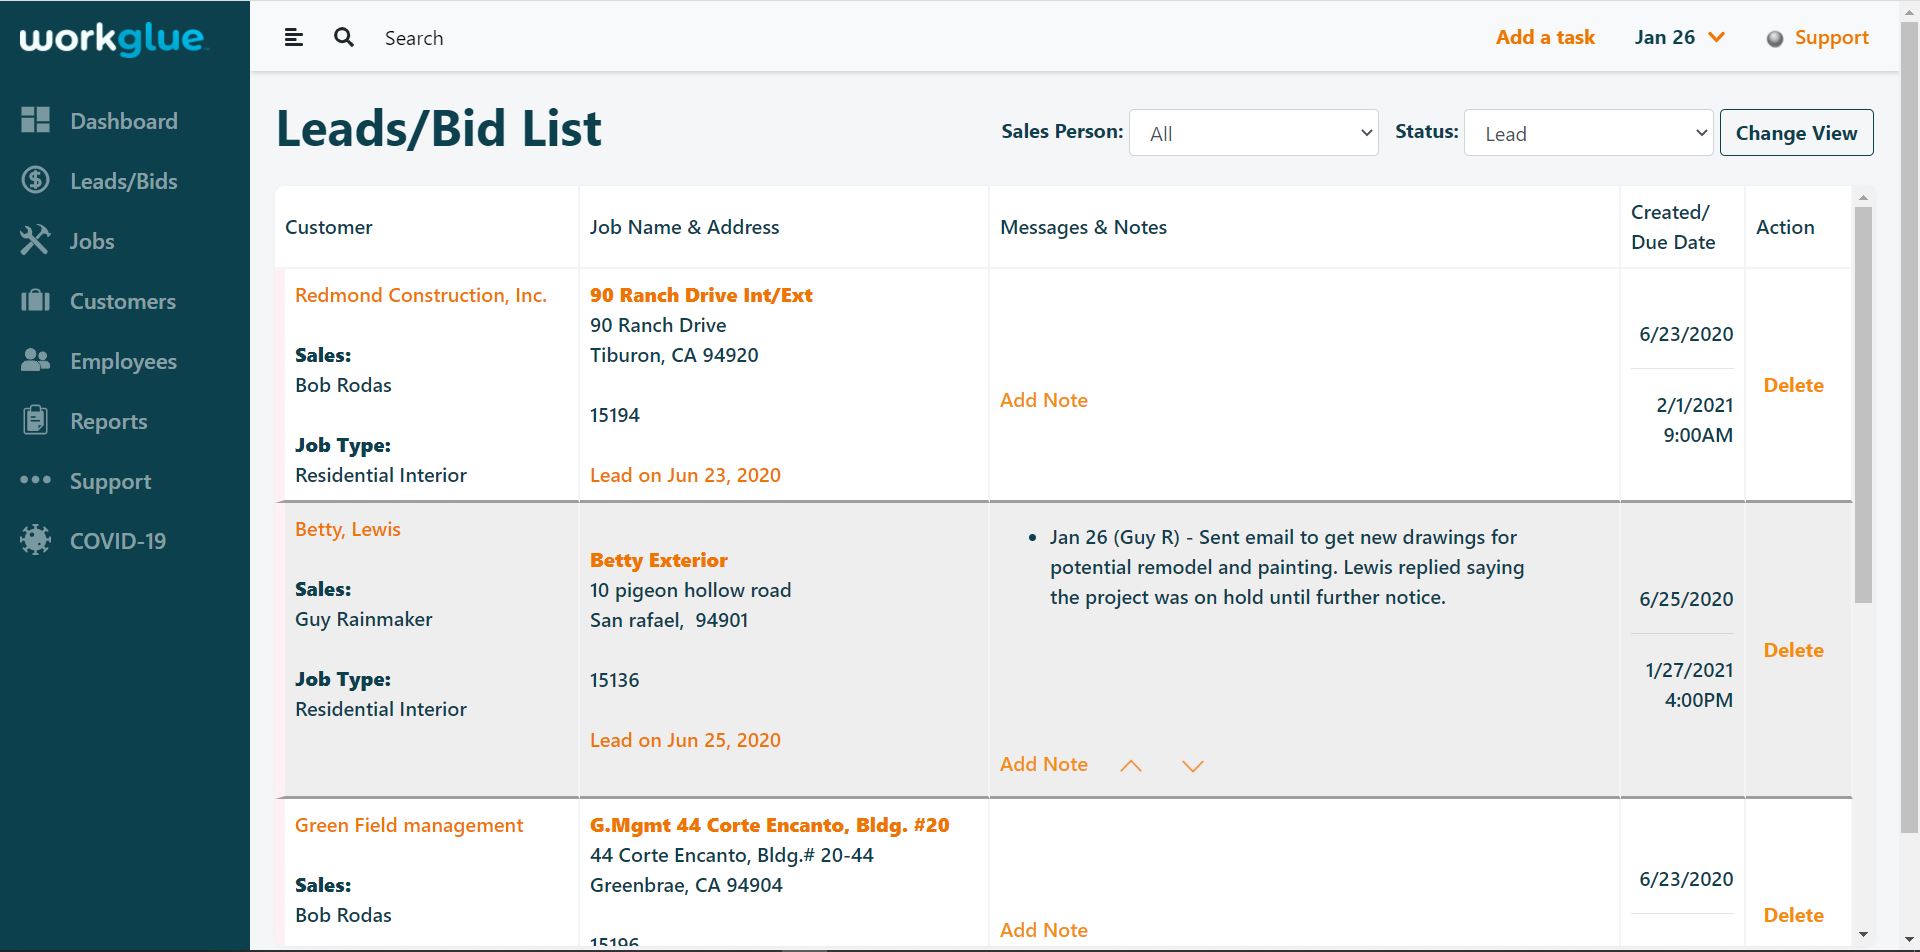Click the COVID-19 virus icon
The image size is (1920, 952).
35,540
